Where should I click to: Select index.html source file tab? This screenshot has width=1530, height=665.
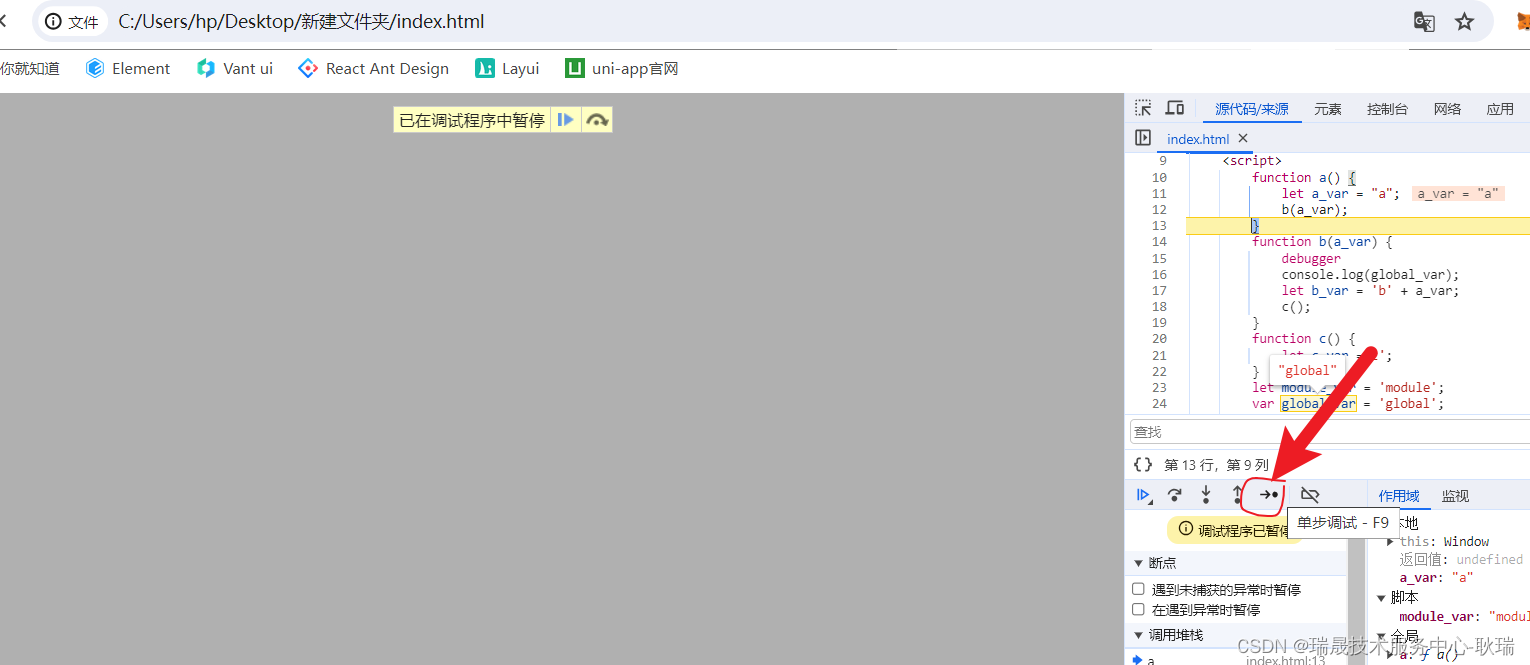point(1198,139)
